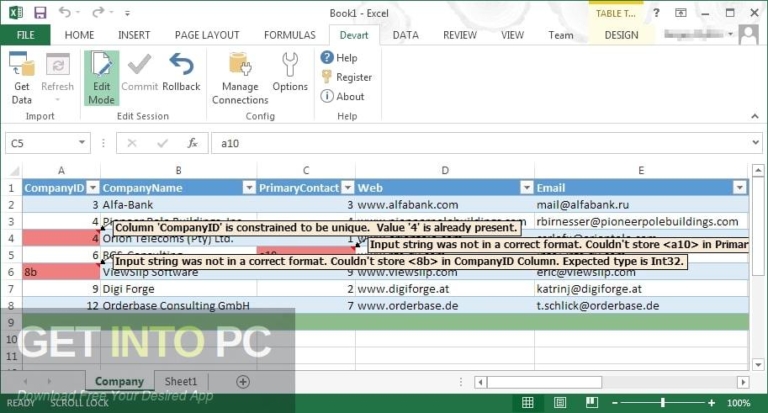Open the FILE backstage tab
This screenshot has width=768, height=413.
click(x=25, y=35)
